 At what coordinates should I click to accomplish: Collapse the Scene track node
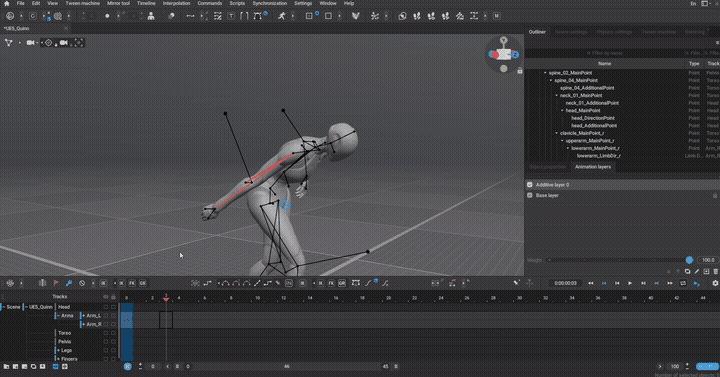4,307
